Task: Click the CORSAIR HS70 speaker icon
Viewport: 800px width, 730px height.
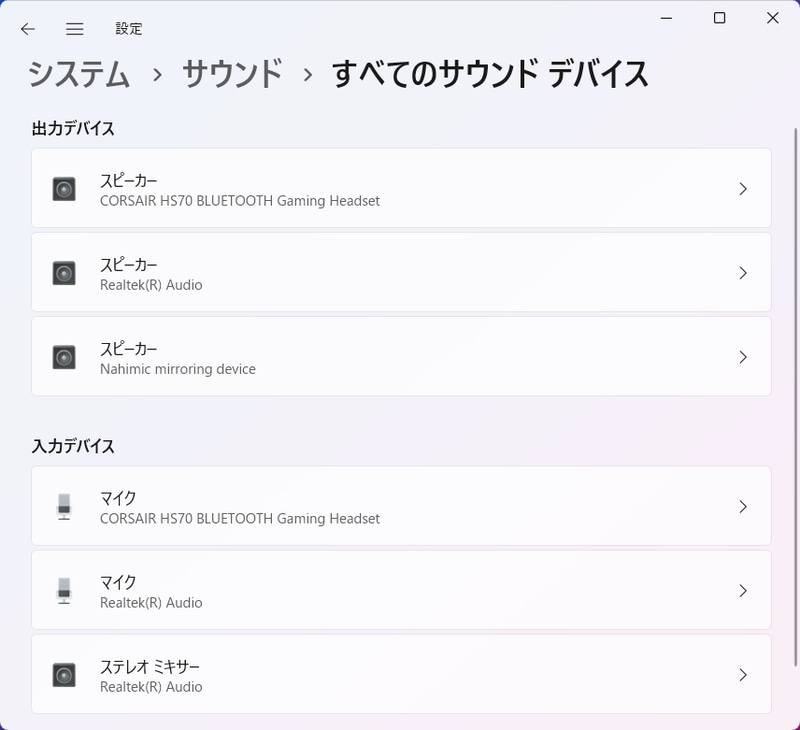Action: [x=66, y=189]
